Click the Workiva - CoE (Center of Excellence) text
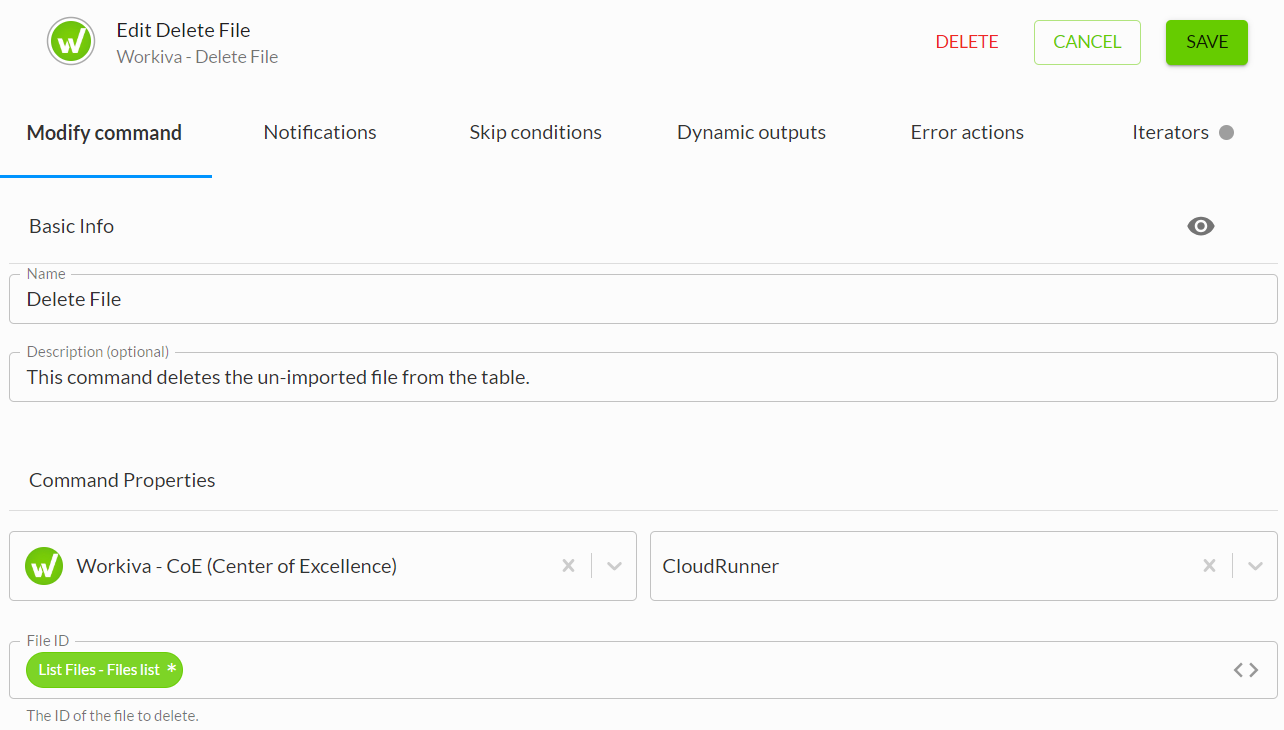 pos(237,566)
